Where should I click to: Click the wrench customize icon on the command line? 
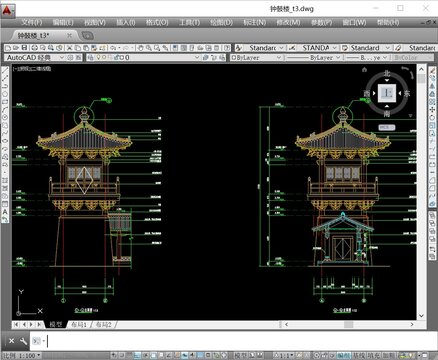(23, 341)
